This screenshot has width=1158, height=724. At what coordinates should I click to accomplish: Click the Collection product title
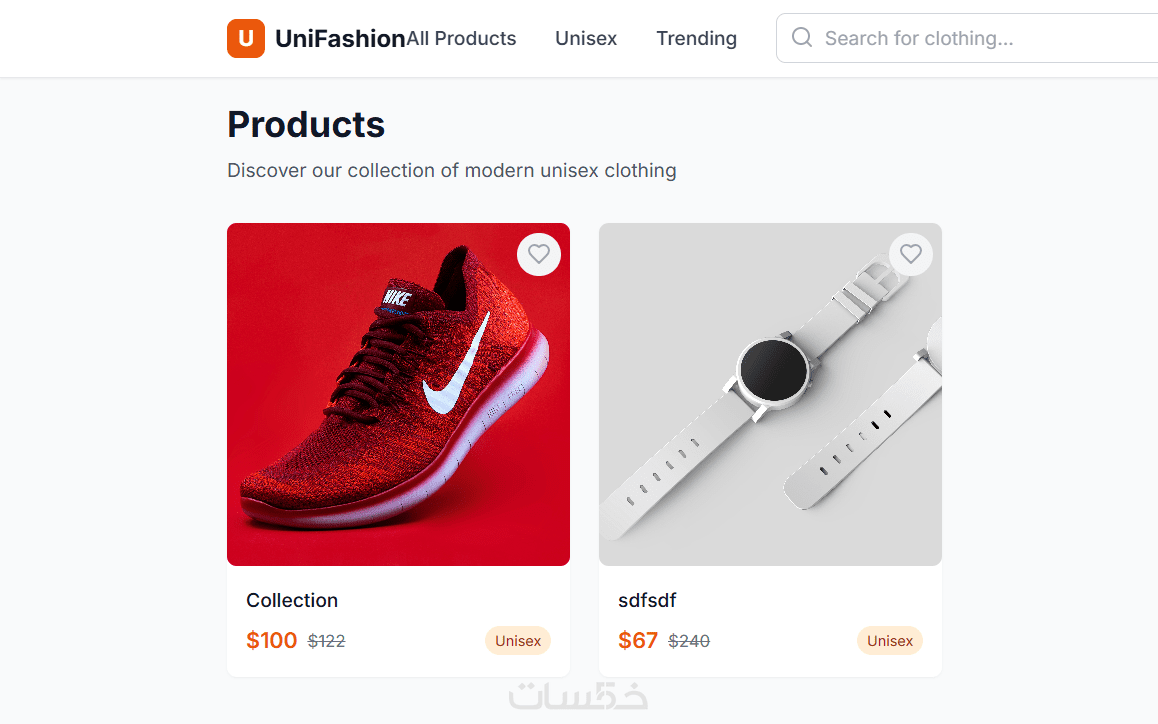[292, 600]
